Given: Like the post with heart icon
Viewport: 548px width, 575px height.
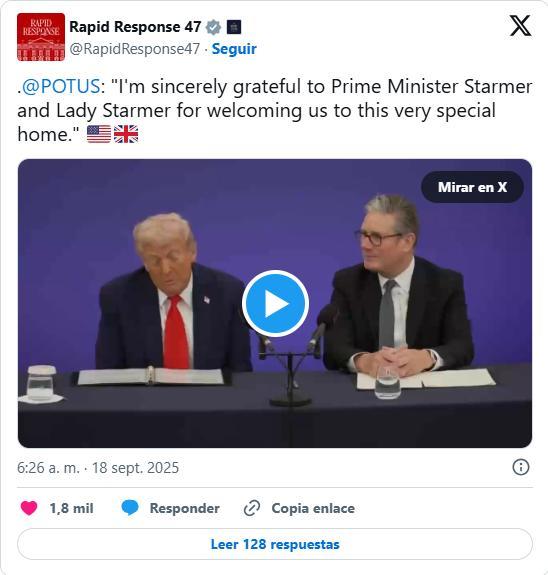Looking at the screenshot, I should coord(29,508).
